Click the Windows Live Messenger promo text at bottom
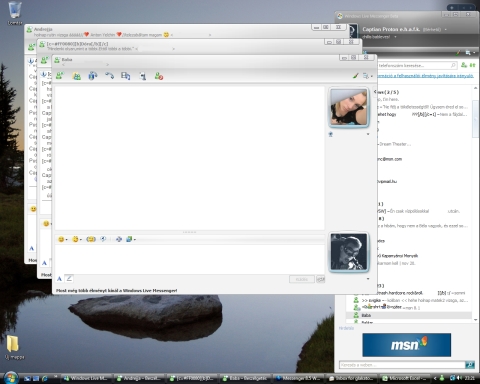Screen dimensions: 480x384 pos(117,291)
